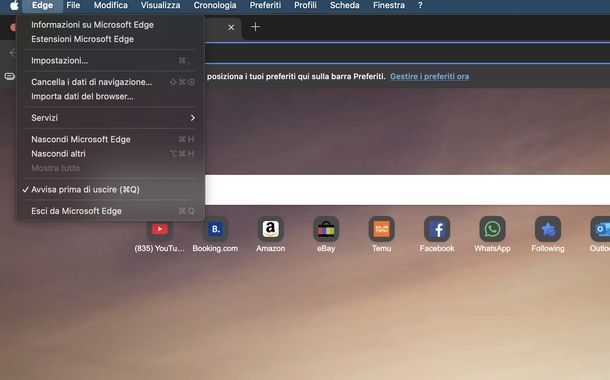Open the eBay shortcut tile
Screen dimensions: 610x380
(x=326, y=229)
